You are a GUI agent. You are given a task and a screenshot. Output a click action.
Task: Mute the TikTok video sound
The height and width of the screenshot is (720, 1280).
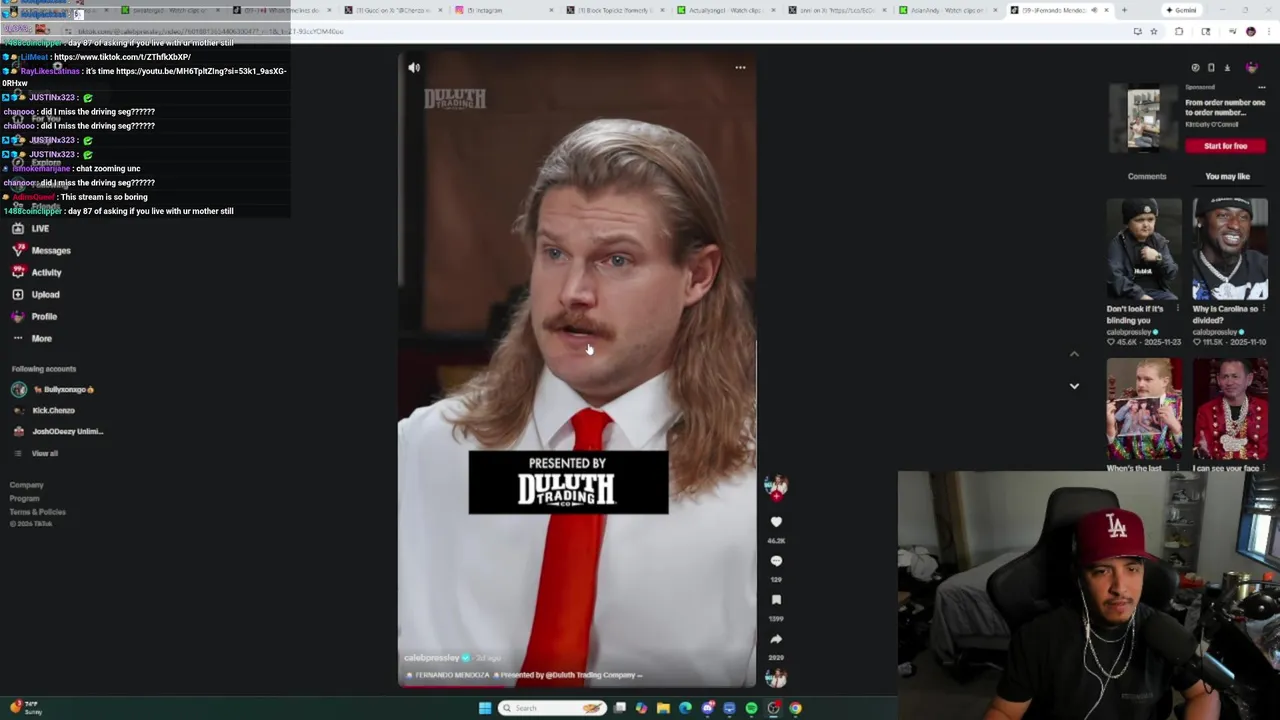(x=414, y=67)
